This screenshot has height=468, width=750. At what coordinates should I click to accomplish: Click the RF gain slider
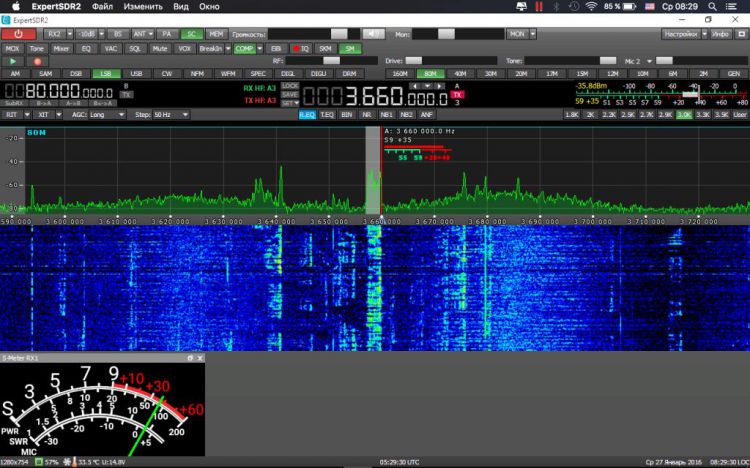(331, 61)
